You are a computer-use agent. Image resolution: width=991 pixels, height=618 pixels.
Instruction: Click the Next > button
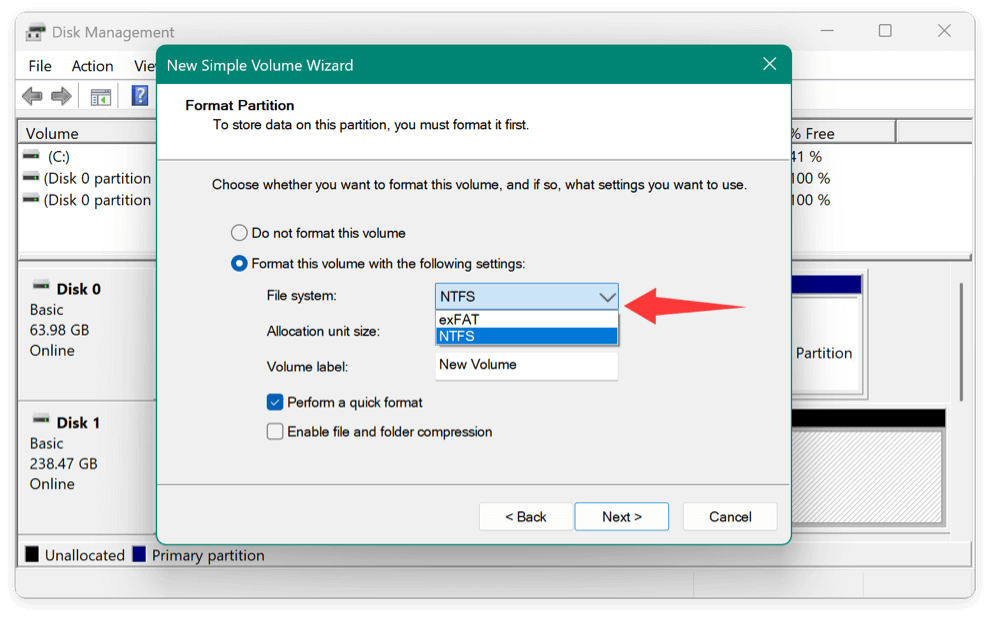tap(621, 517)
